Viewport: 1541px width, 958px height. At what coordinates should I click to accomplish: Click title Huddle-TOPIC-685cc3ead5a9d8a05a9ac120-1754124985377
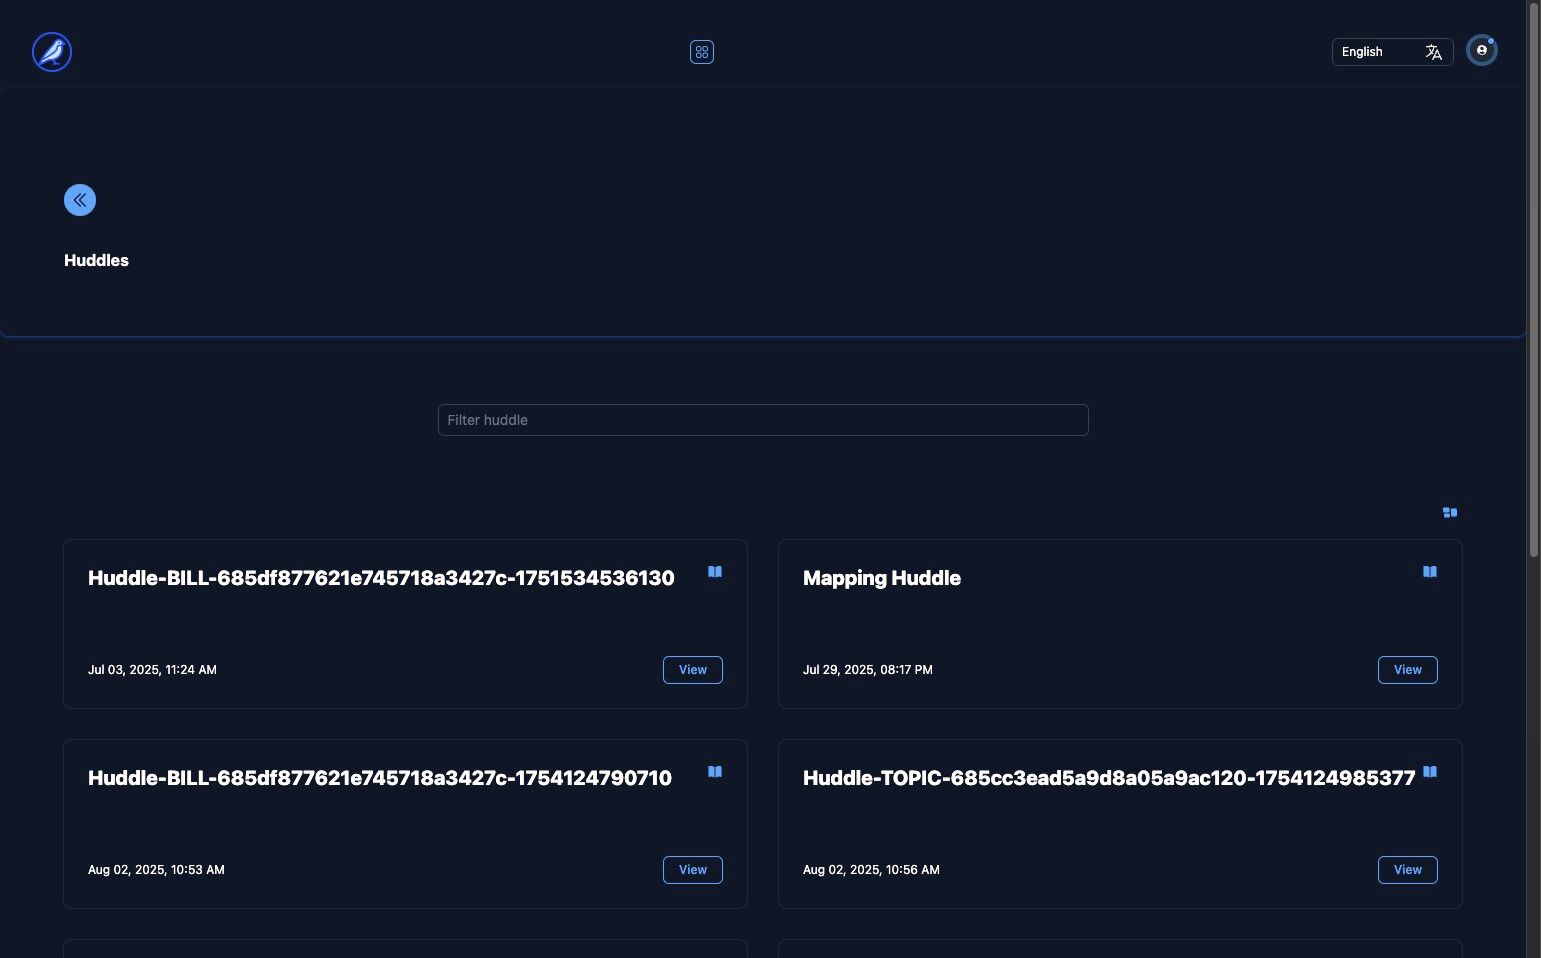(x=1109, y=778)
